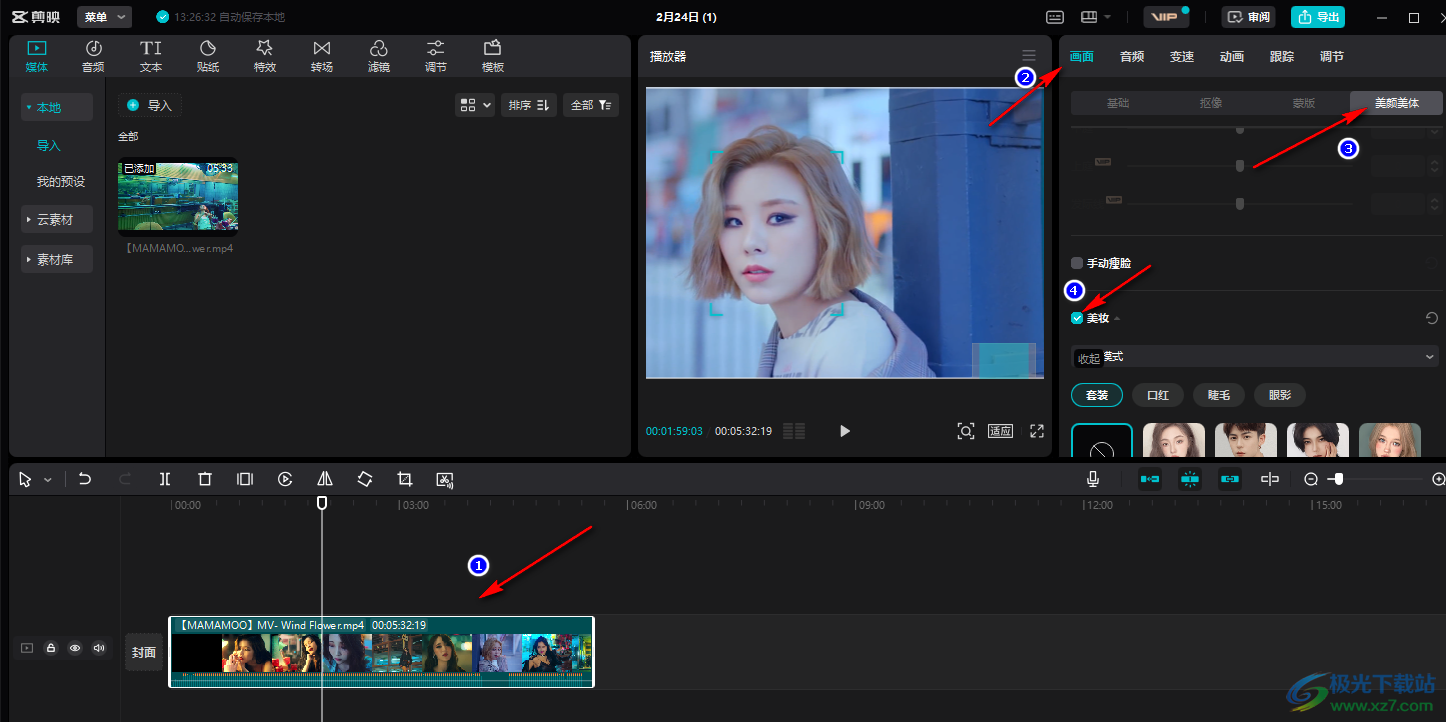Click the reverse playback timeline tool

pos(285,479)
